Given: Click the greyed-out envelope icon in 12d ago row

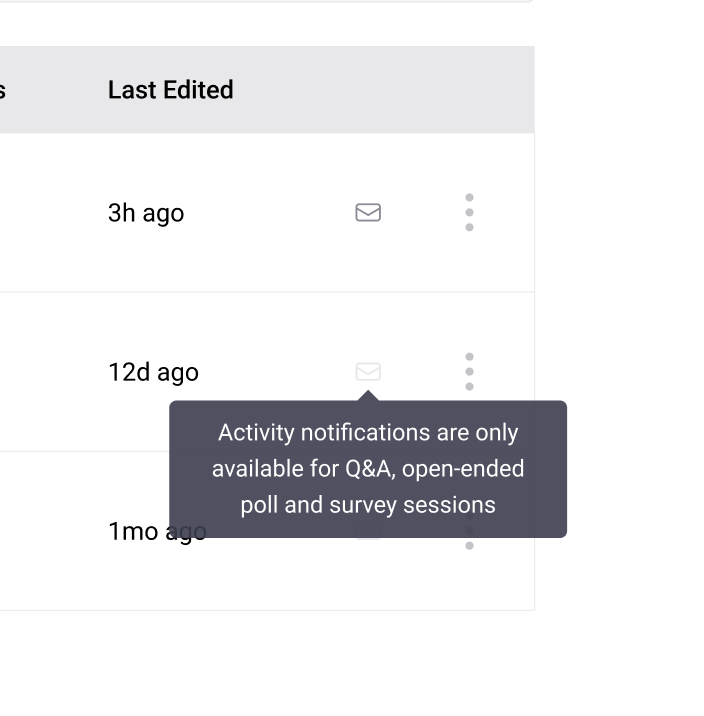Looking at the screenshot, I should click(368, 372).
